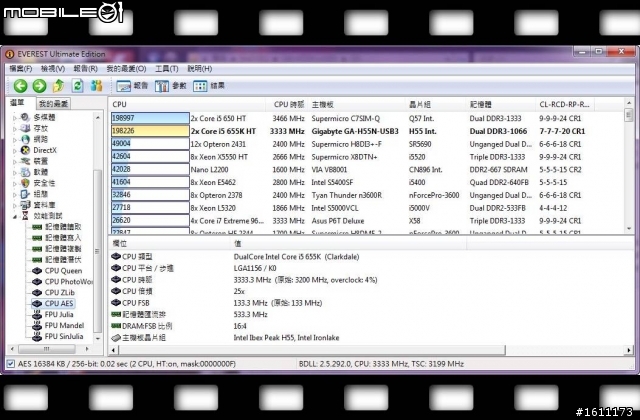Screen dimensions: 640x420
Task: Click the benchmark hourglass icon in the tree
Action: [25, 216]
